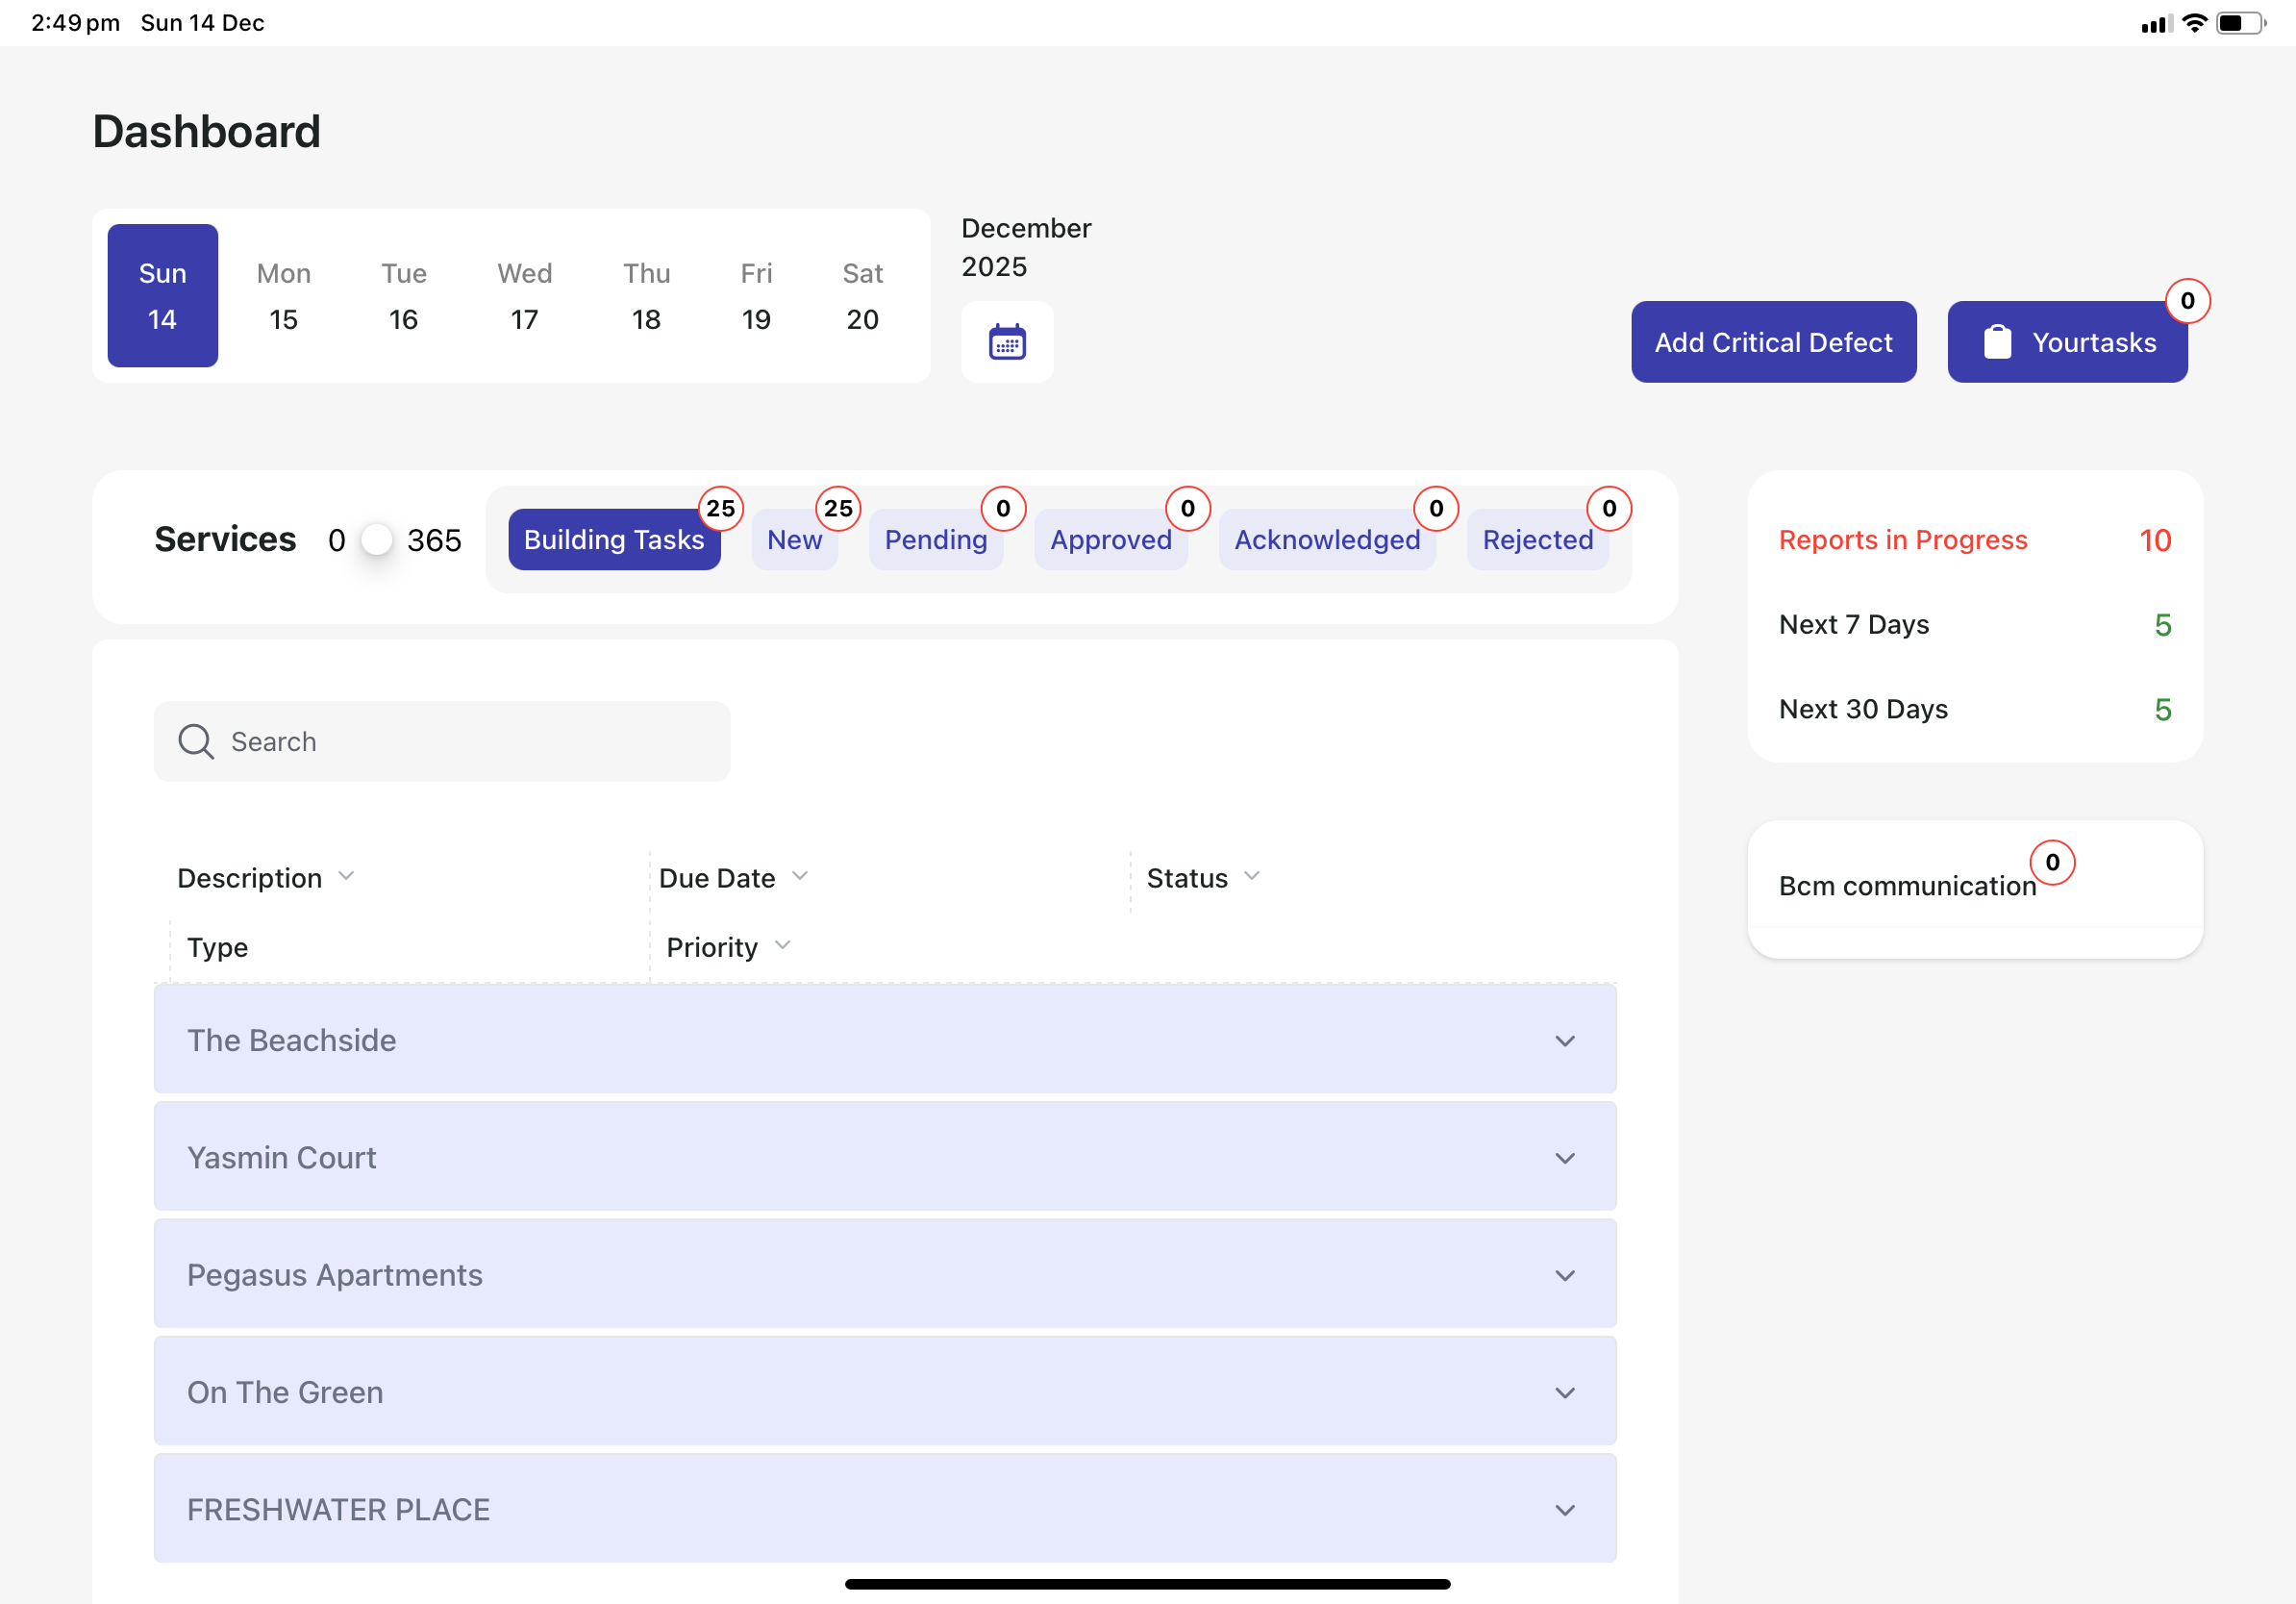Image resolution: width=2296 pixels, height=1604 pixels.
Task: Select Sun 14 in week strip
Action: pos(162,295)
